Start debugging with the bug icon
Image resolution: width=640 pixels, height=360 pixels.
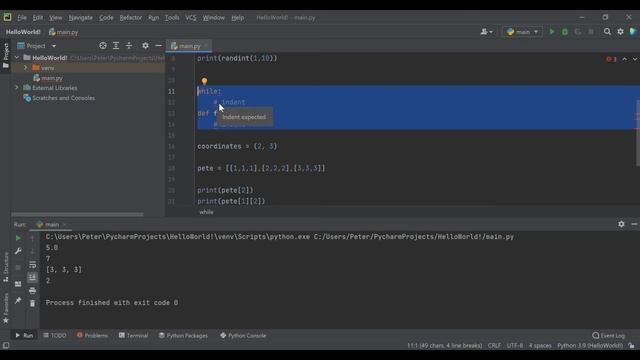click(x=565, y=32)
